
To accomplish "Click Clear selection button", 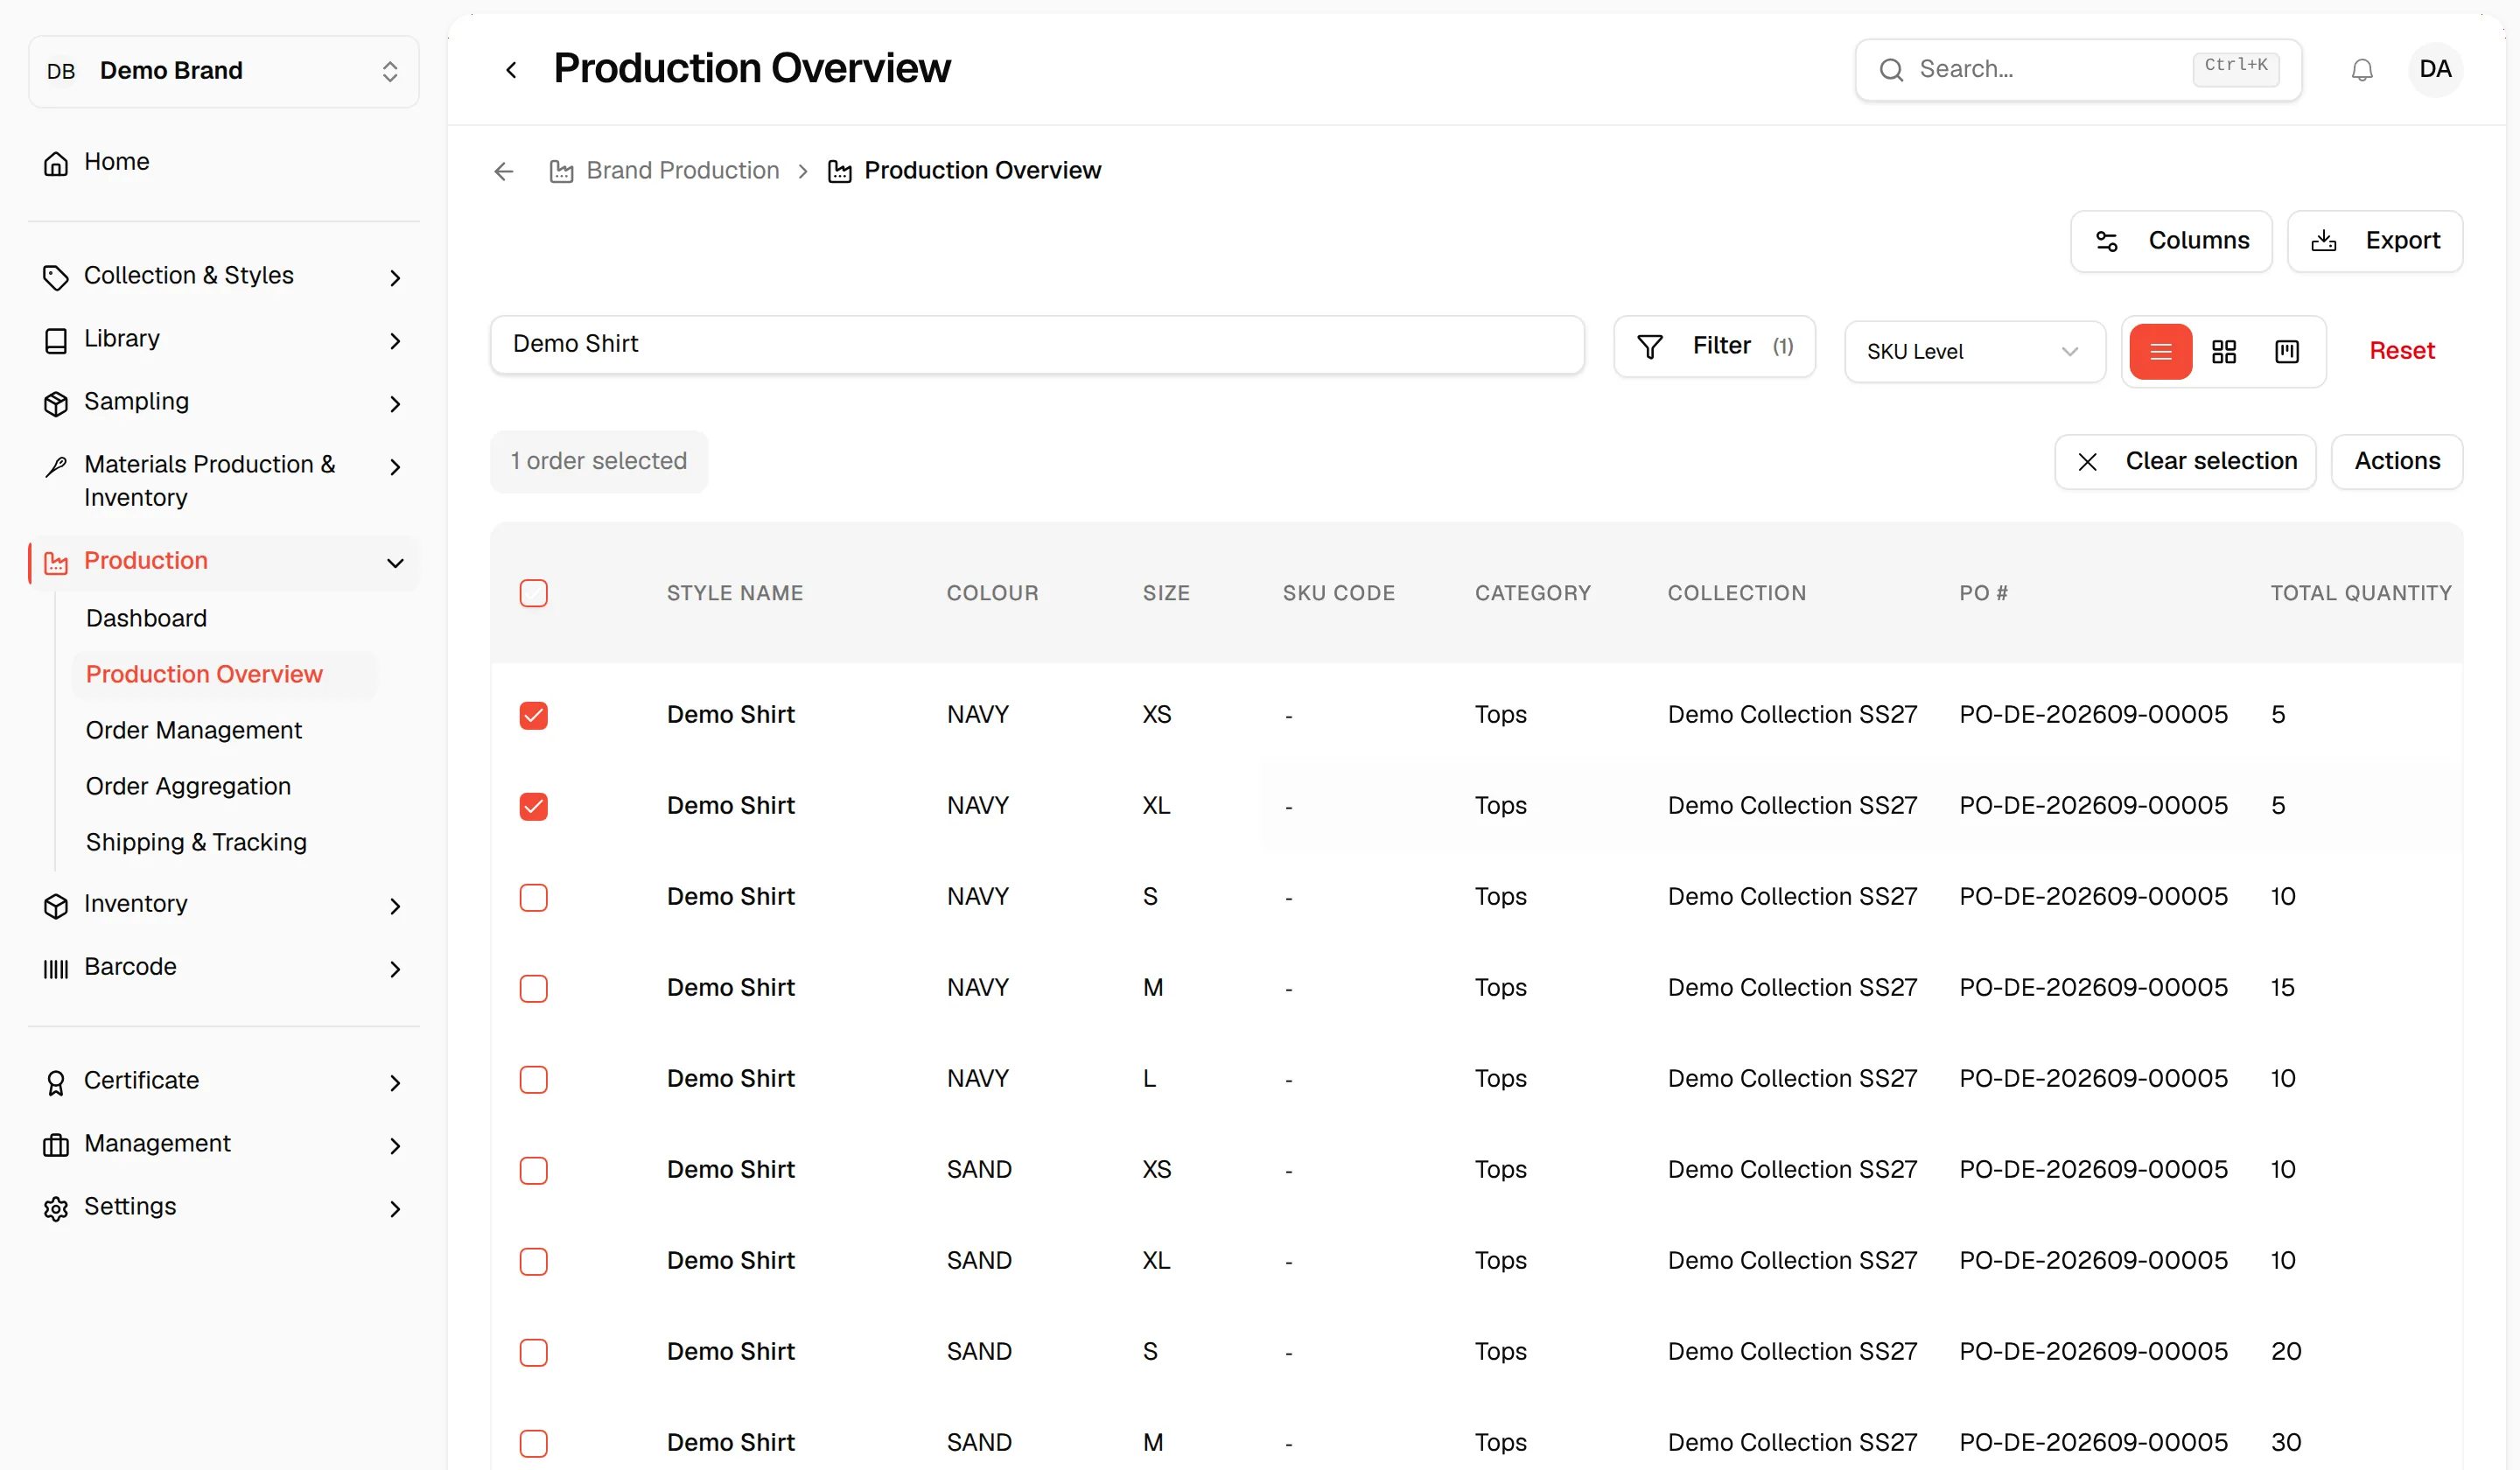I will (2184, 461).
